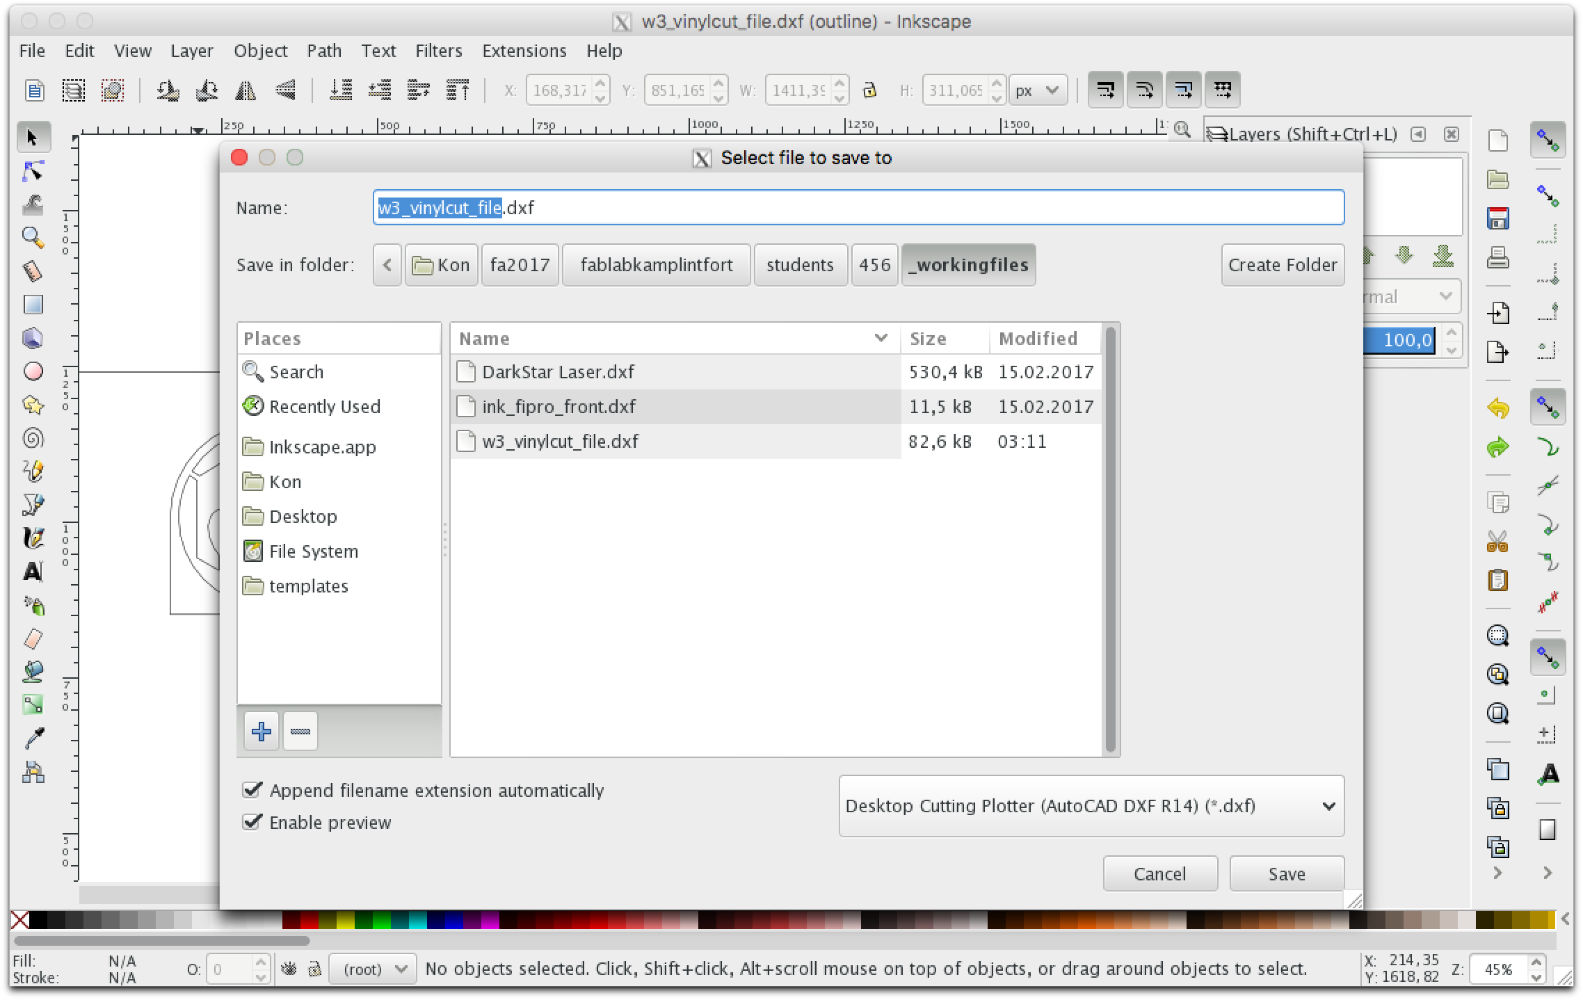Click the Paste clipboard icon
Screen dimensions: 1583x1000
[1498, 581]
